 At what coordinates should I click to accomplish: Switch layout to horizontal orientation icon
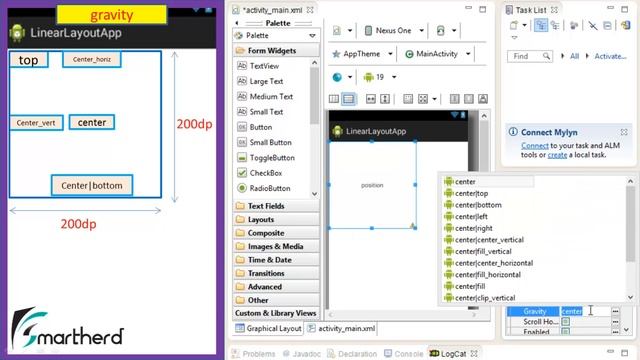pyautogui.click(x=334, y=99)
